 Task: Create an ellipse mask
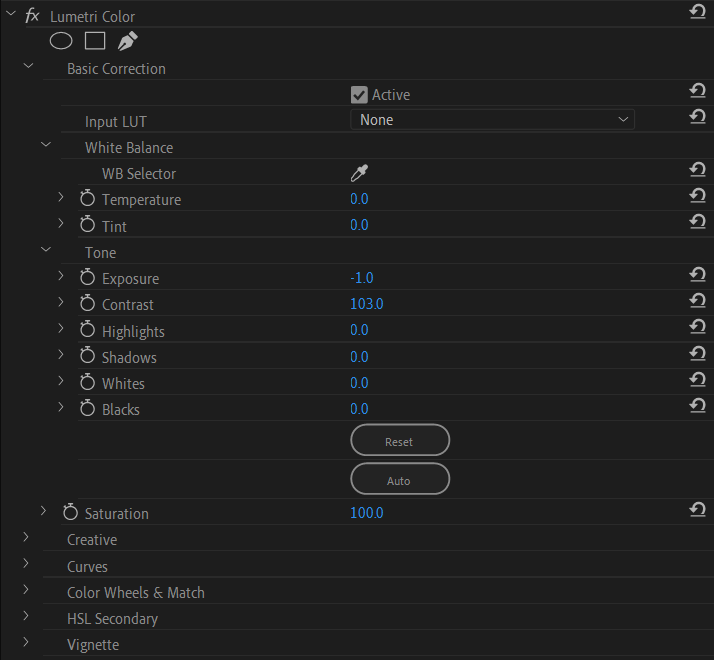pyautogui.click(x=61, y=41)
